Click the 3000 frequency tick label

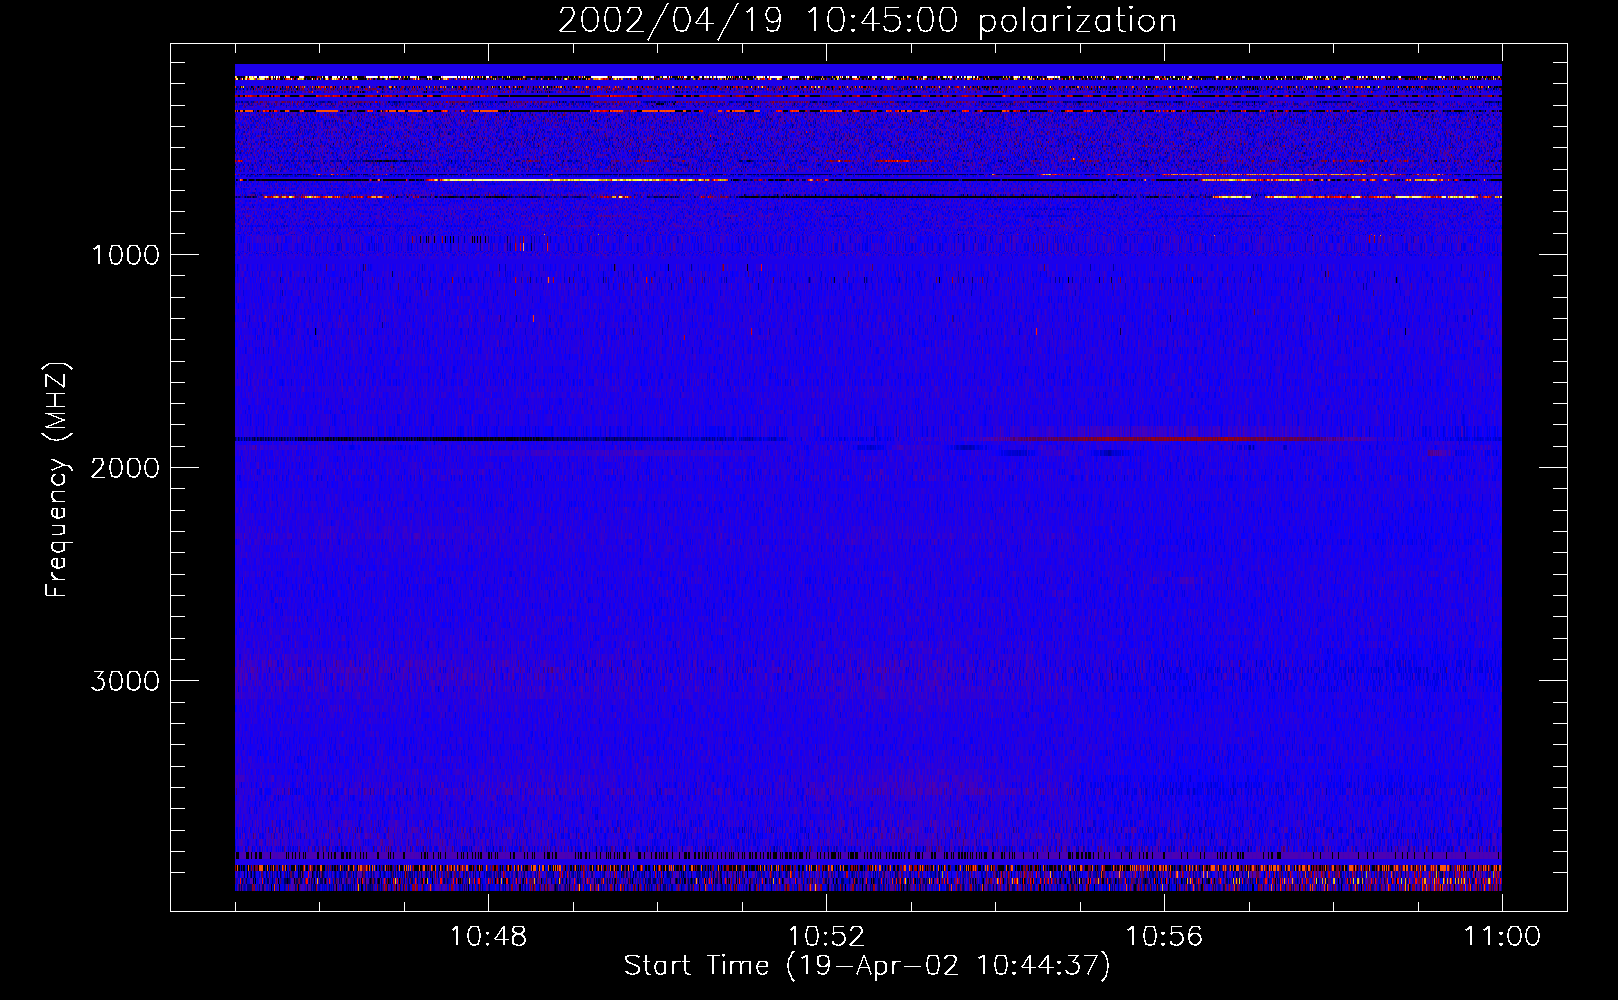tap(125, 681)
